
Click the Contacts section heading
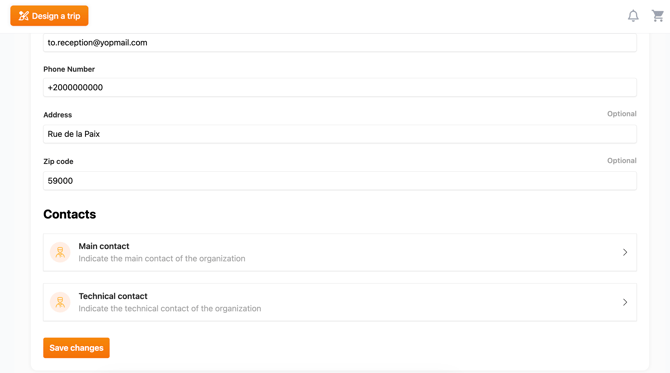coord(70,214)
